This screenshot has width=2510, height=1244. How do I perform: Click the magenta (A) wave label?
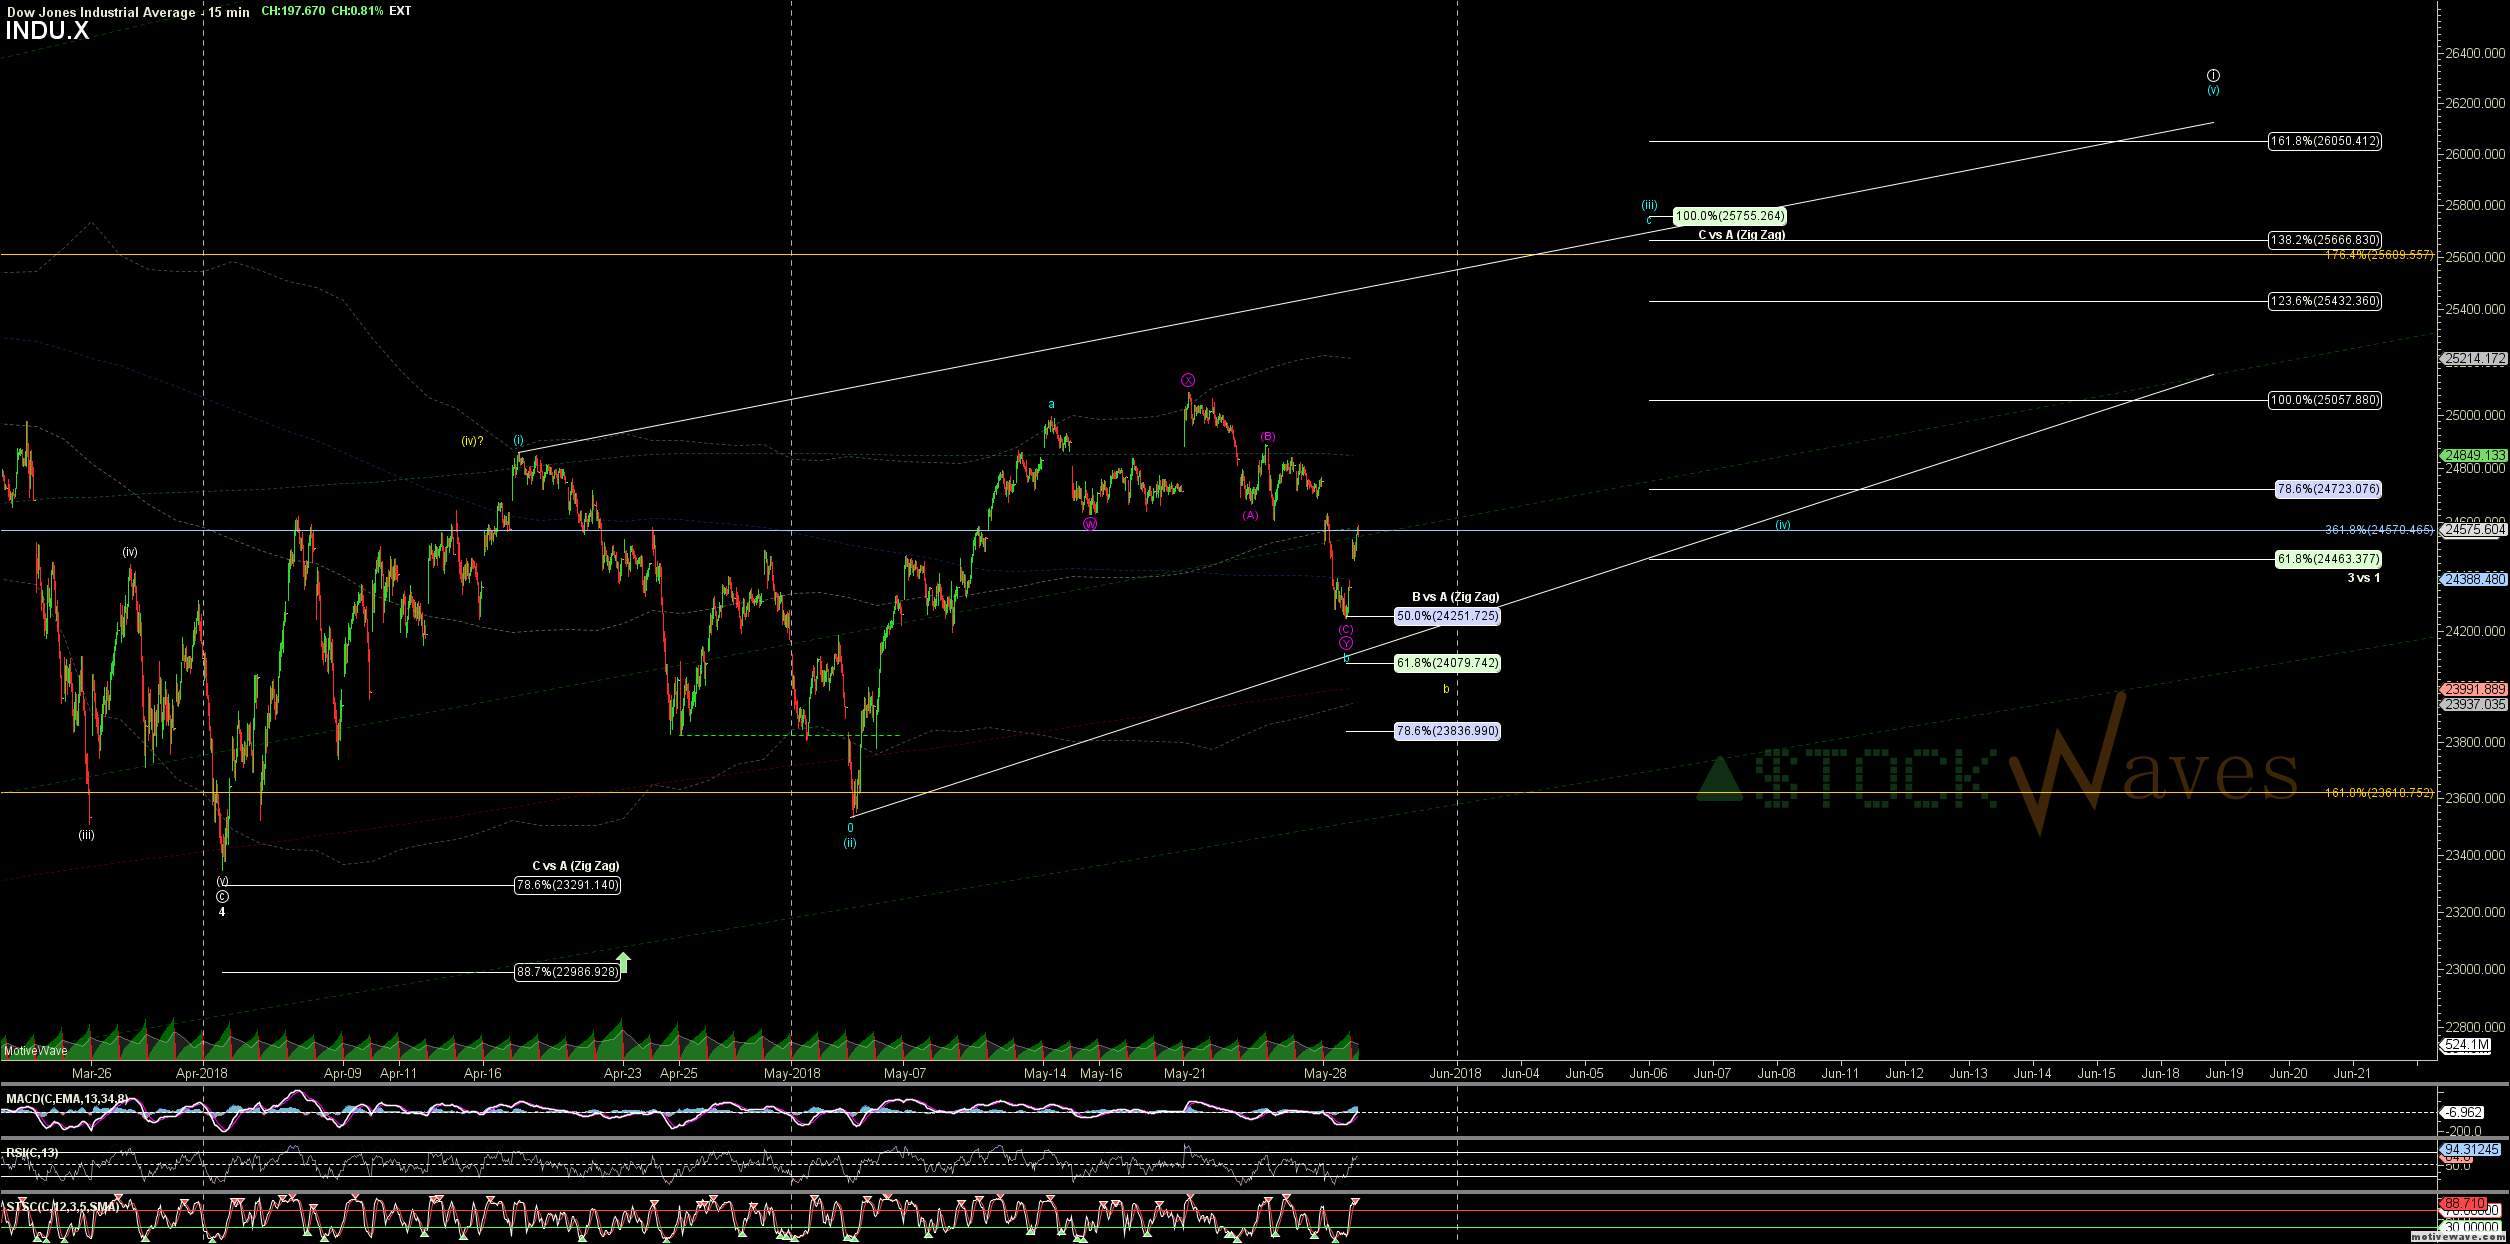tap(1250, 515)
